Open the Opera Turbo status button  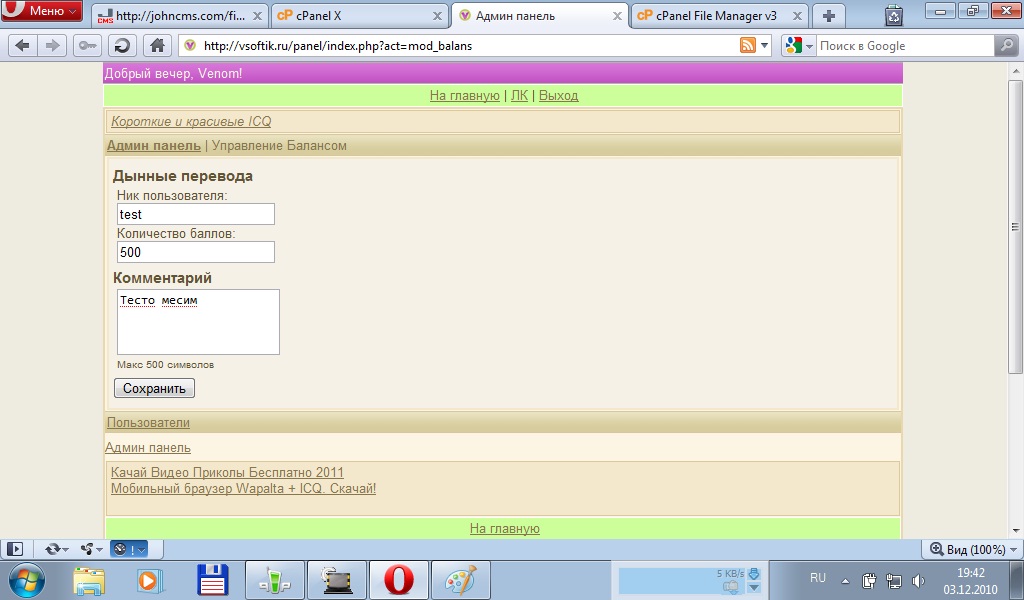(129, 549)
